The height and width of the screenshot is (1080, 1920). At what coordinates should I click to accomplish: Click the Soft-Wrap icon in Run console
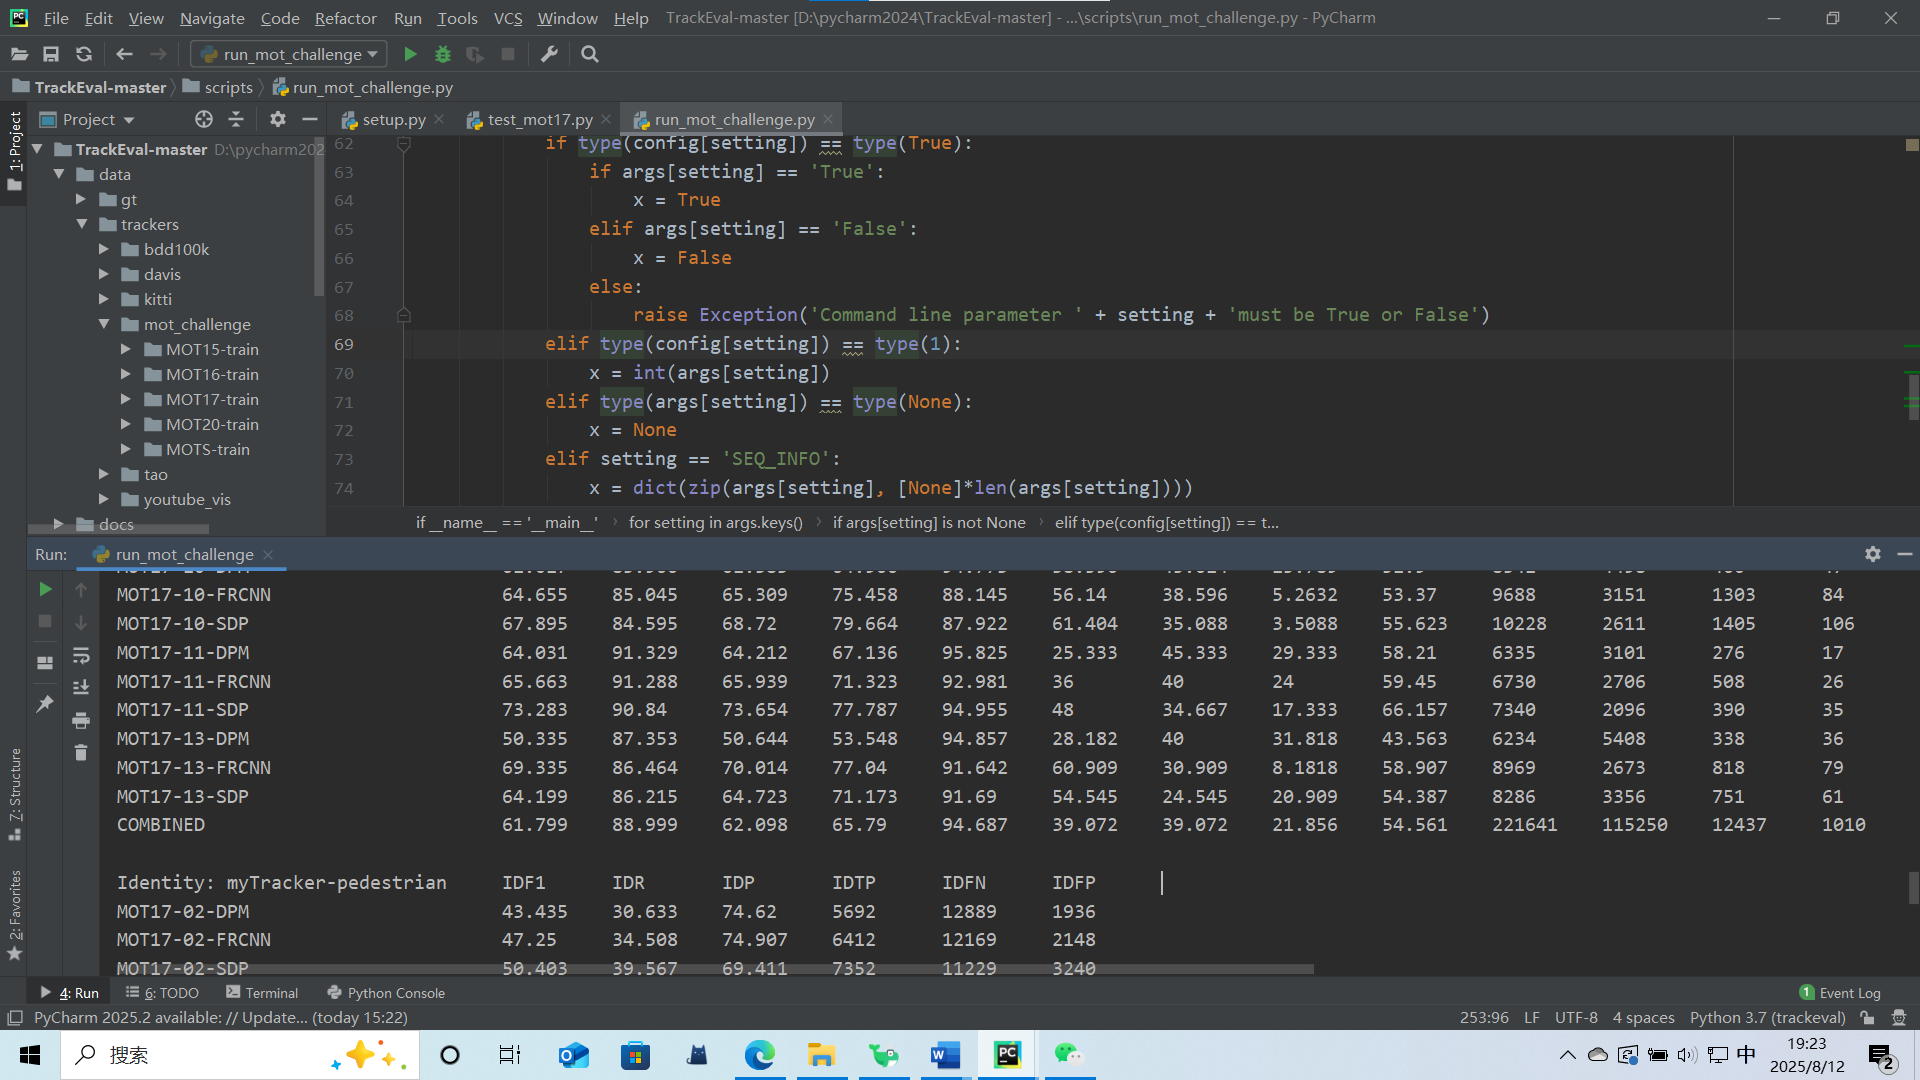click(x=81, y=655)
